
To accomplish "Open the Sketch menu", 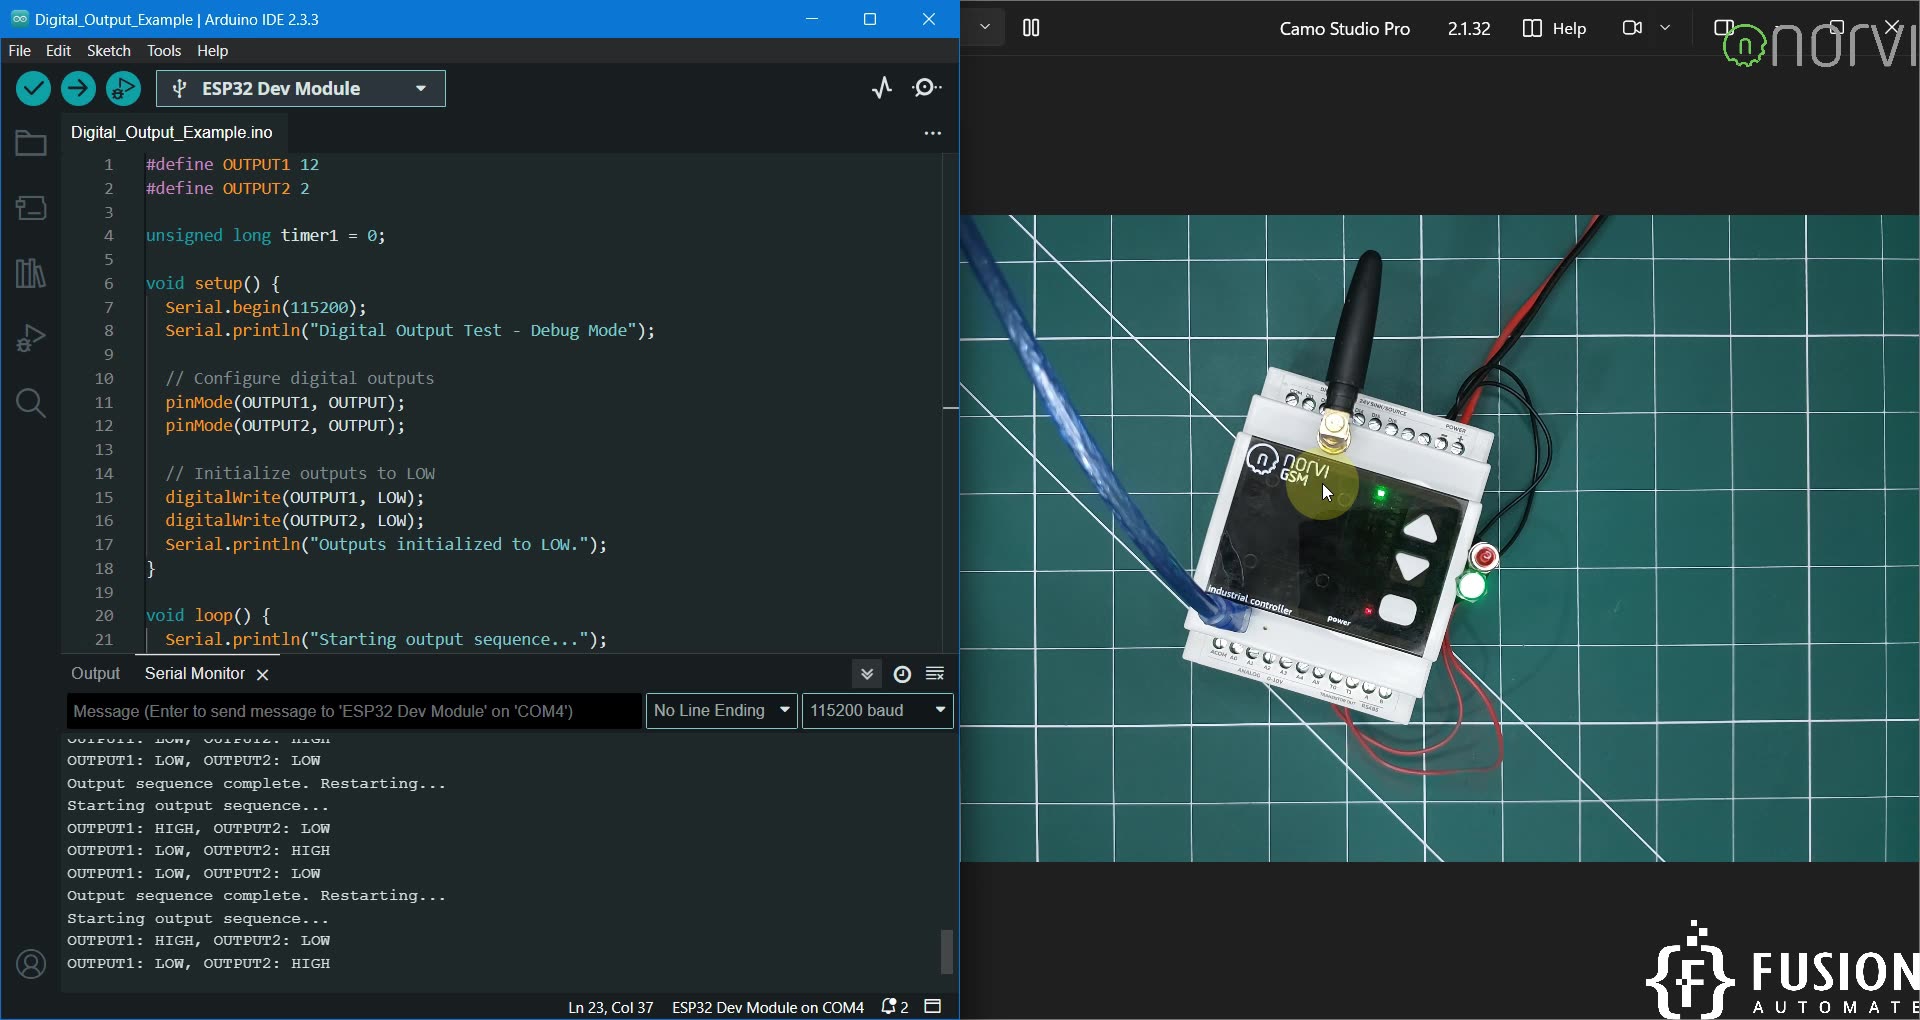I will (108, 51).
